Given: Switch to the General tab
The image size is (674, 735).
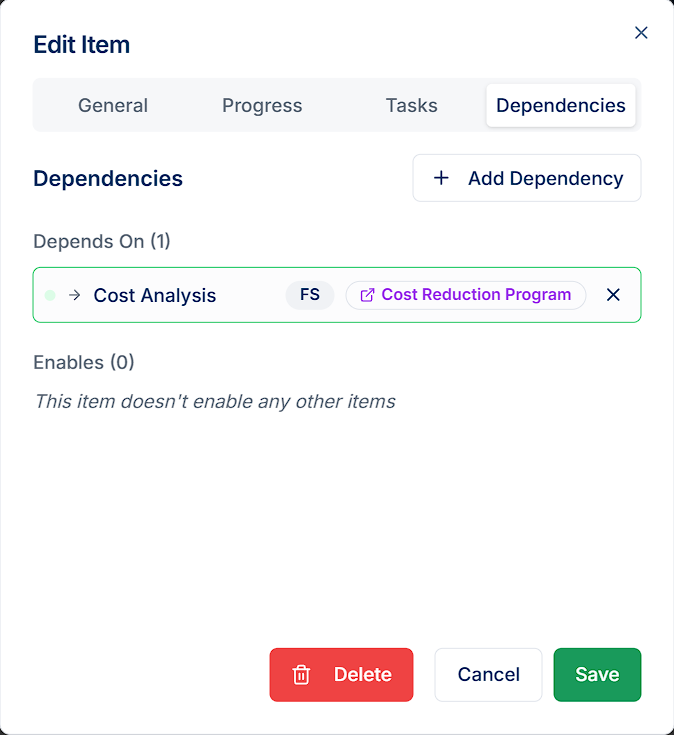Looking at the screenshot, I should pos(113,105).
